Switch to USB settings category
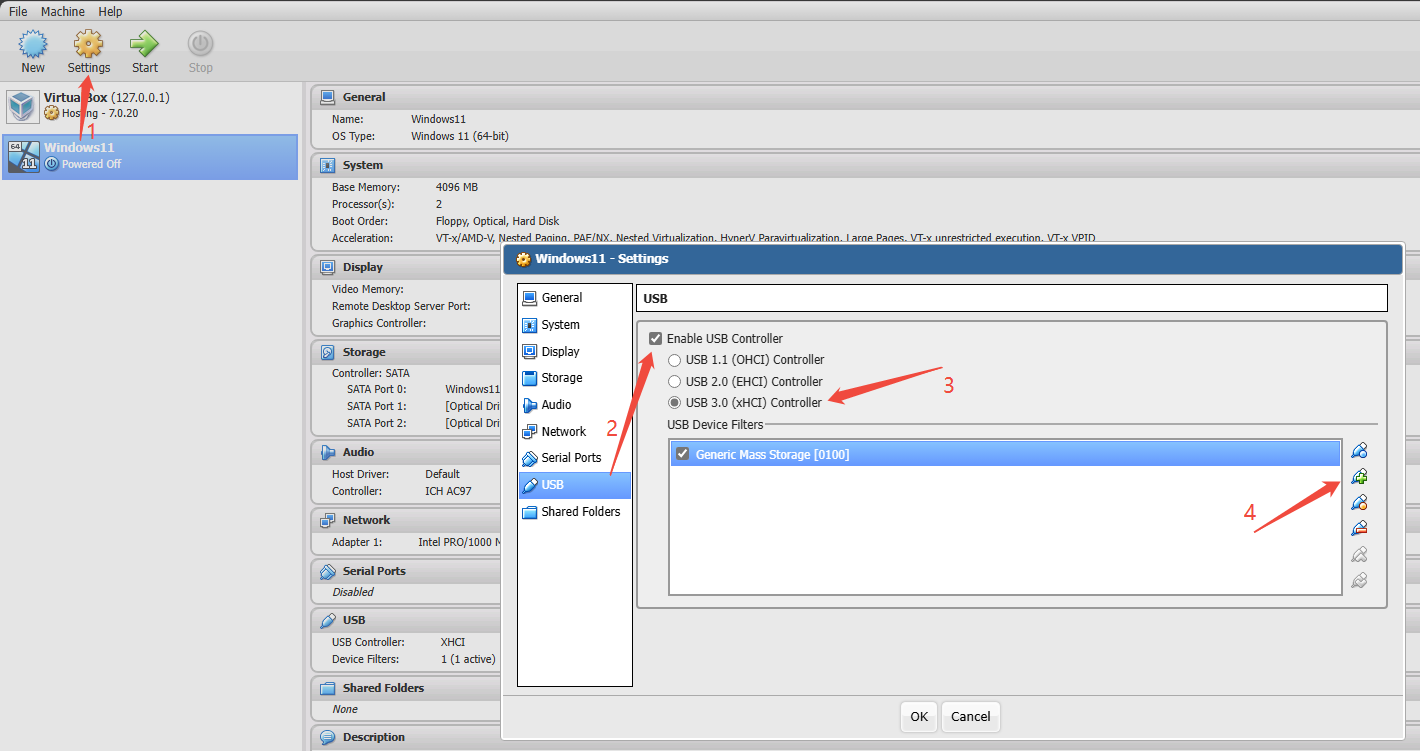This screenshot has height=751, width=1420. [x=575, y=485]
